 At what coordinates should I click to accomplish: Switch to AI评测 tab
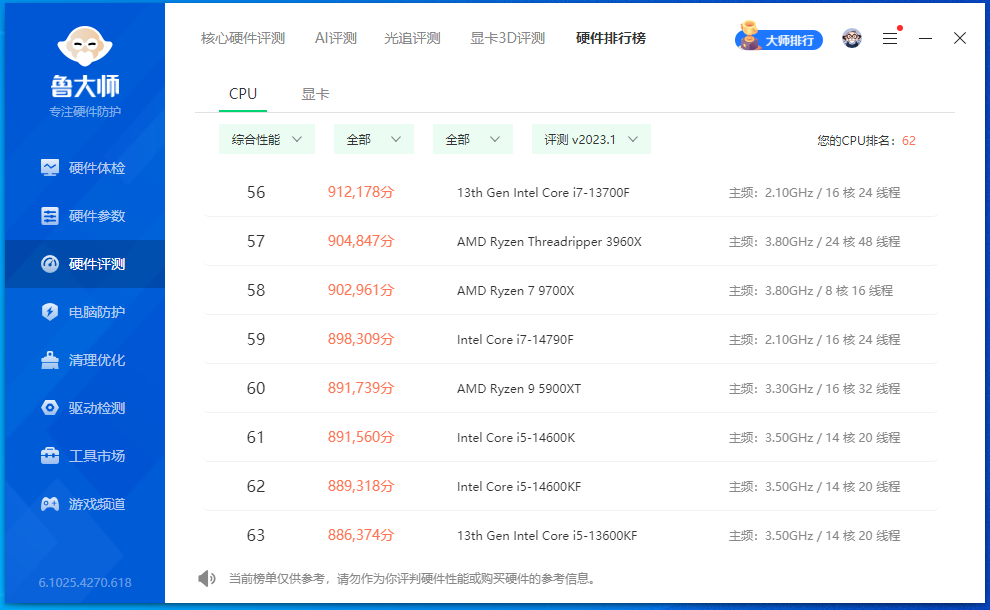click(336, 39)
